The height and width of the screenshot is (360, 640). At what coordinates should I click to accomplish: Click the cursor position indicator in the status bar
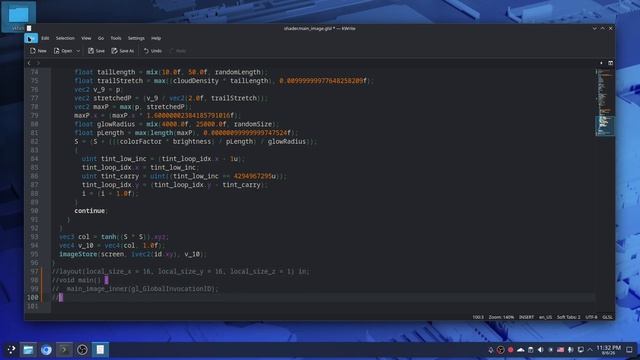tap(478, 317)
